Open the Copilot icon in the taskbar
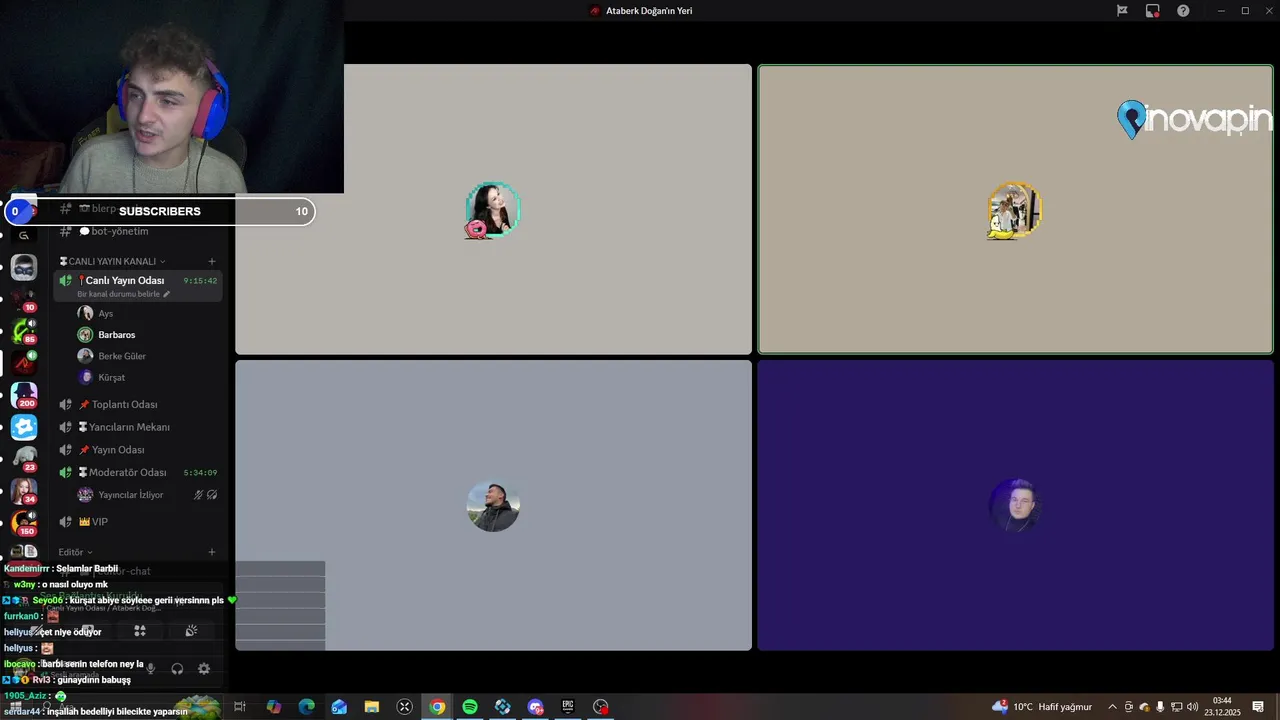Image resolution: width=1280 pixels, height=720 pixels. 274,707
